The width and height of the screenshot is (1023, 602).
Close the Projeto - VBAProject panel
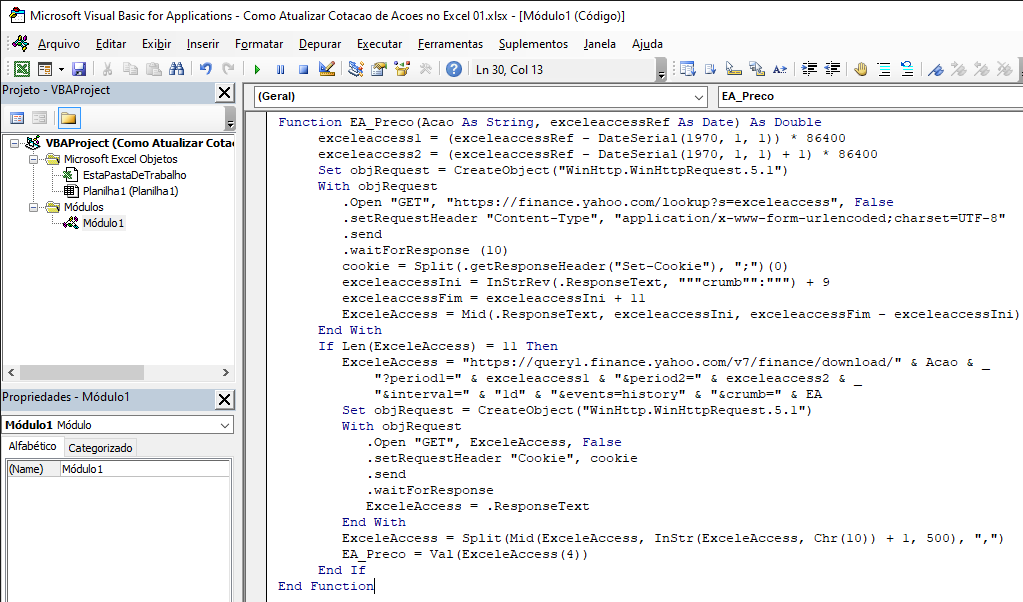pos(224,93)
